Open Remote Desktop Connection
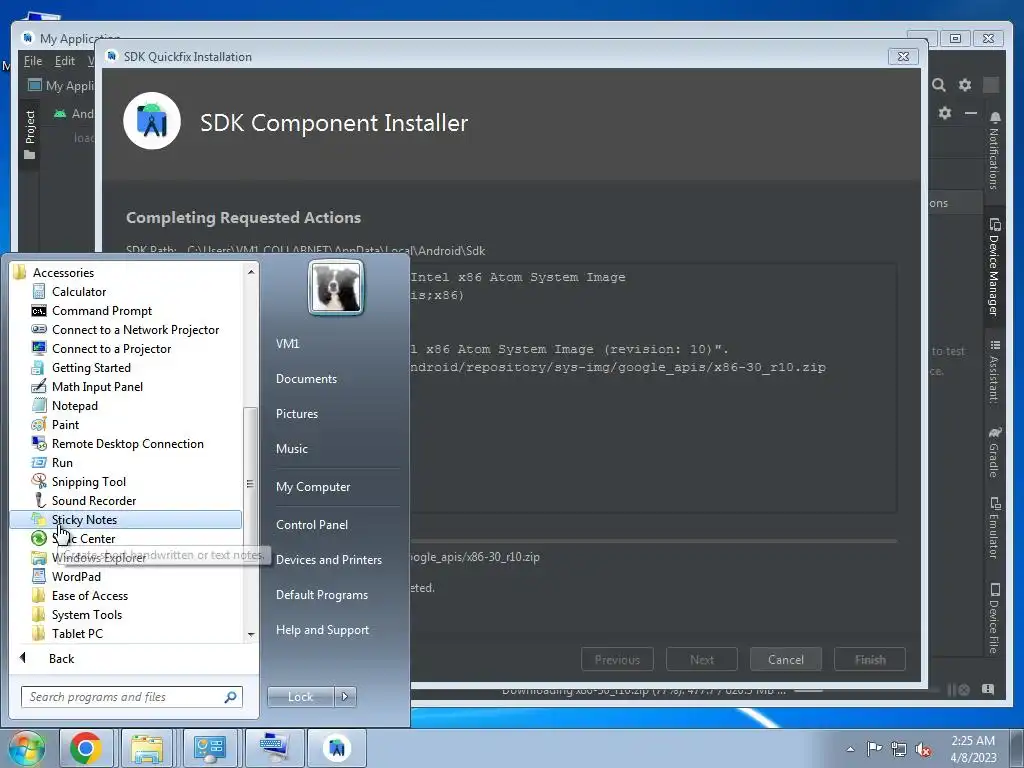The height and width of the screenshot is (768, 1024). click(127, 443)
